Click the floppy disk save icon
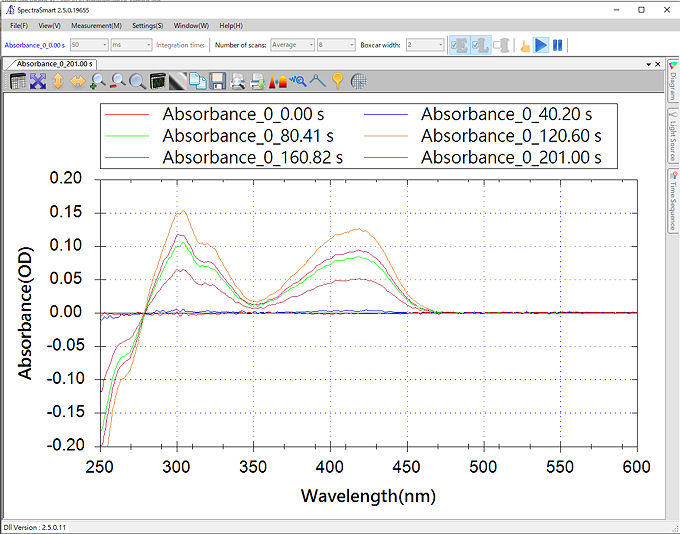The width and height of the screenshot is (680, 534). pyautogui.click(x=217, y=81)
